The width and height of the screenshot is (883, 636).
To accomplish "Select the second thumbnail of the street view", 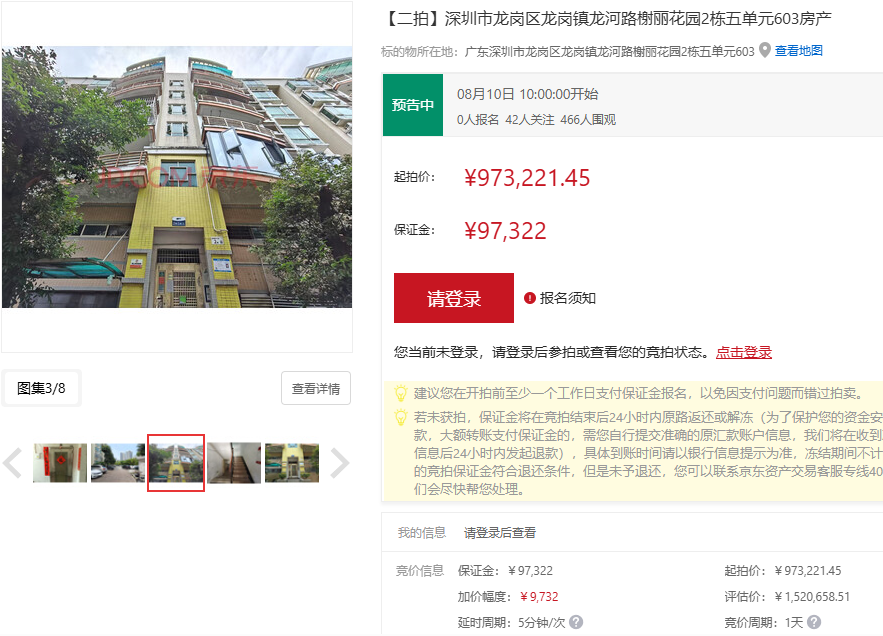I will tap(118, 463).
